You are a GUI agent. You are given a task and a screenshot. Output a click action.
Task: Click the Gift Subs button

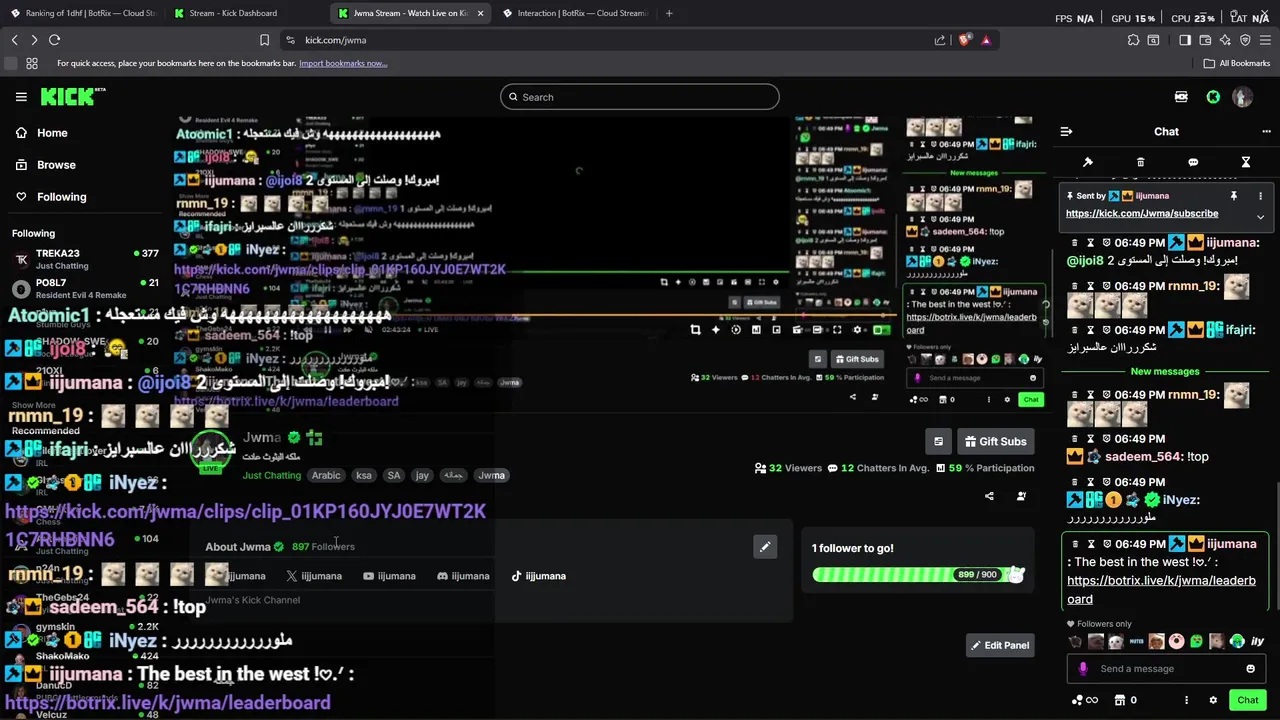tap(995, 441)
